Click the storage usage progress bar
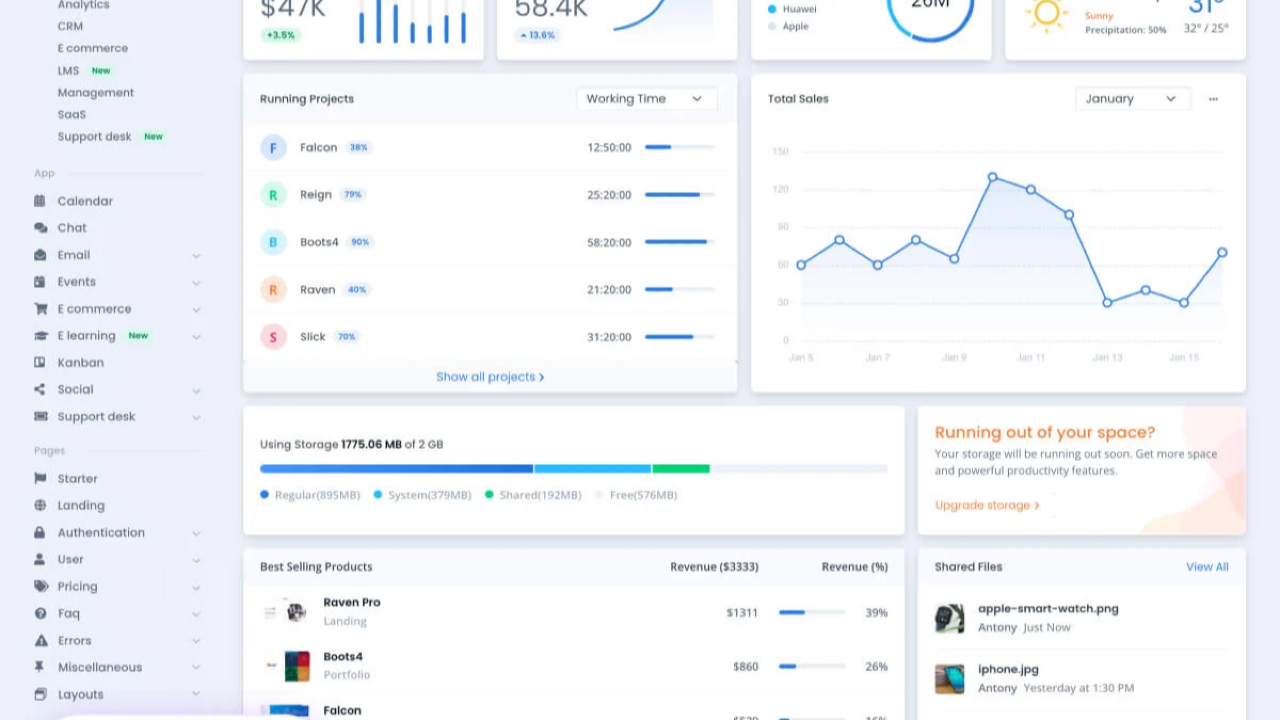Viewport: 1280px width, 720px height. (x=573, y=469)
